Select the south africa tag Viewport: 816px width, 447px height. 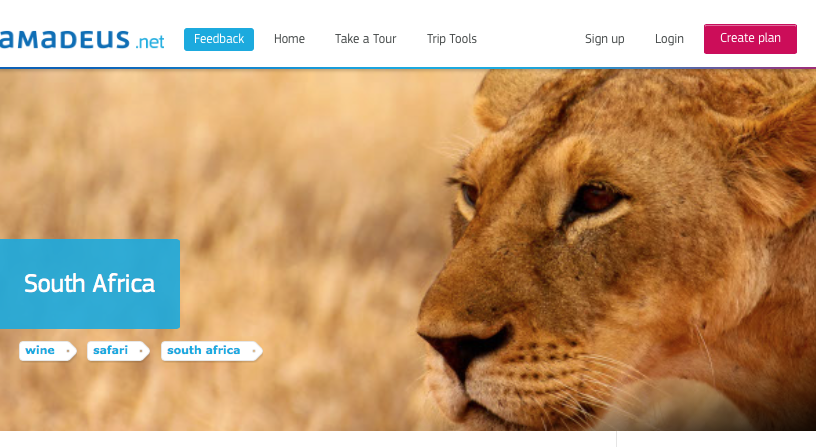[212, 351]
